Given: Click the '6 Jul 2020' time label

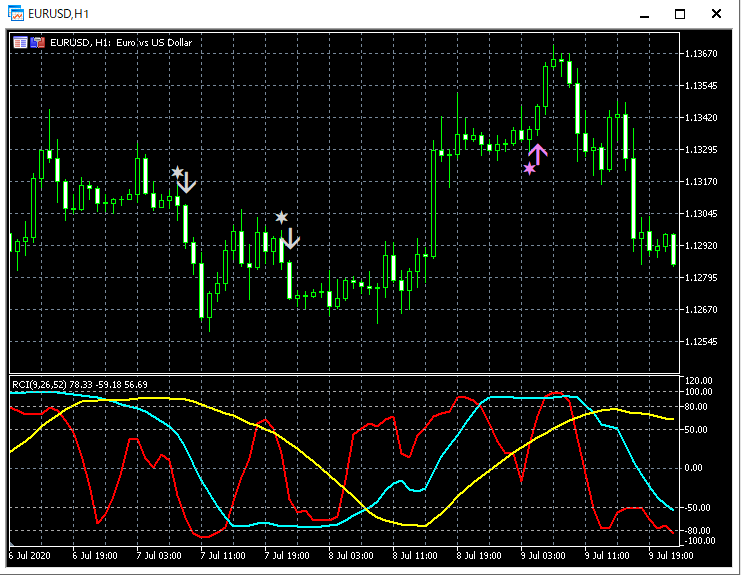Looking at the screenshot, I should [x=29, y=555].
